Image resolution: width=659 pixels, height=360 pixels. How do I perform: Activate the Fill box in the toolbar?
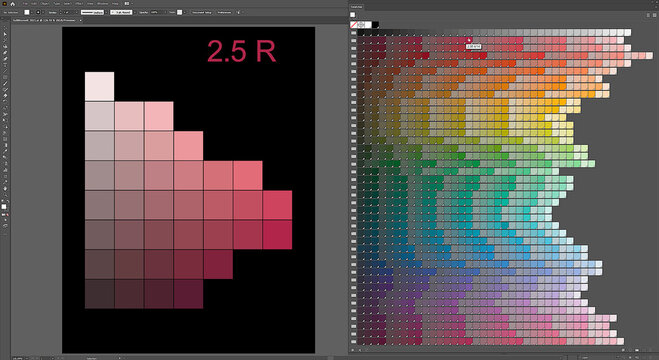tap(4, 206)
